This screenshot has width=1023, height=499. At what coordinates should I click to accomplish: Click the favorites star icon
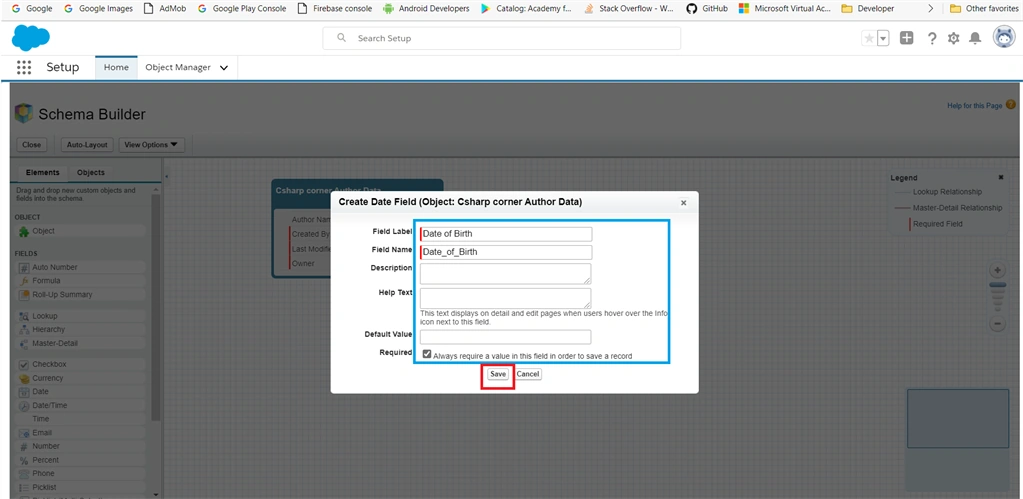[869, 38]
